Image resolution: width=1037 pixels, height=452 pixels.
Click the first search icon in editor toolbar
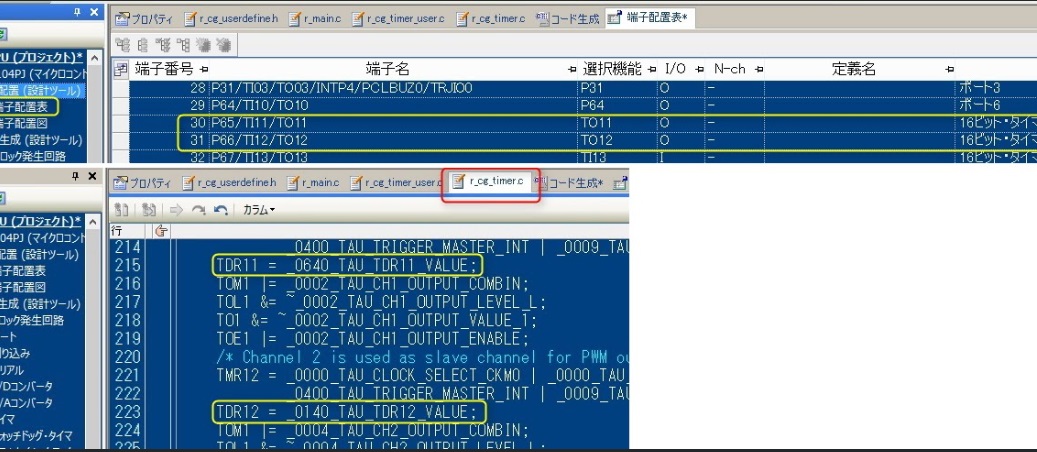122,210
